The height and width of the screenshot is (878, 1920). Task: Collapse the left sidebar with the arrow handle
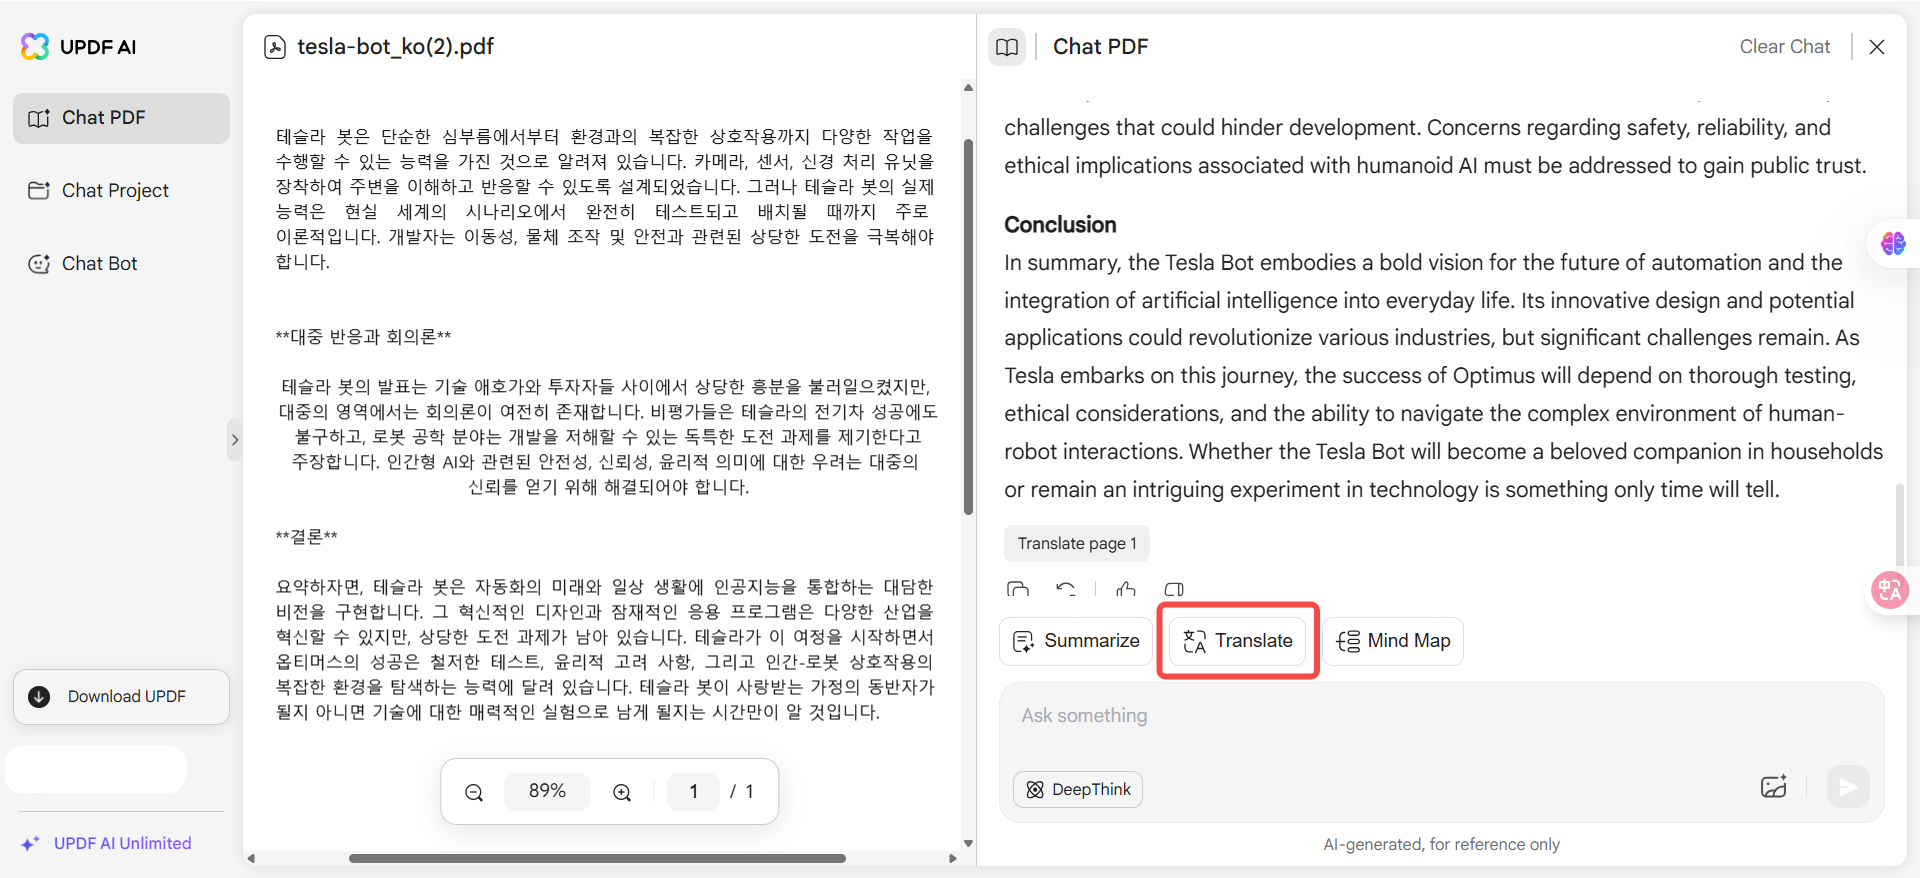coord(235,440)
